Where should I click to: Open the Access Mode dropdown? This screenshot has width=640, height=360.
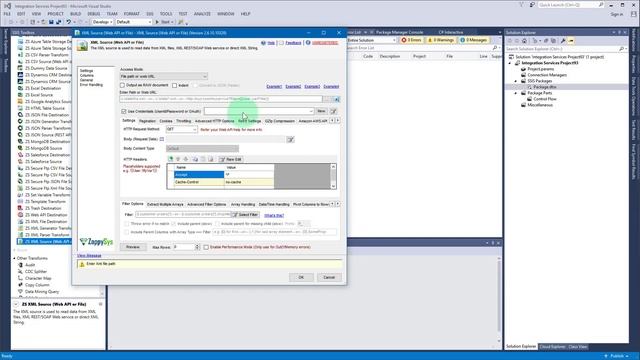coord(164,76)
